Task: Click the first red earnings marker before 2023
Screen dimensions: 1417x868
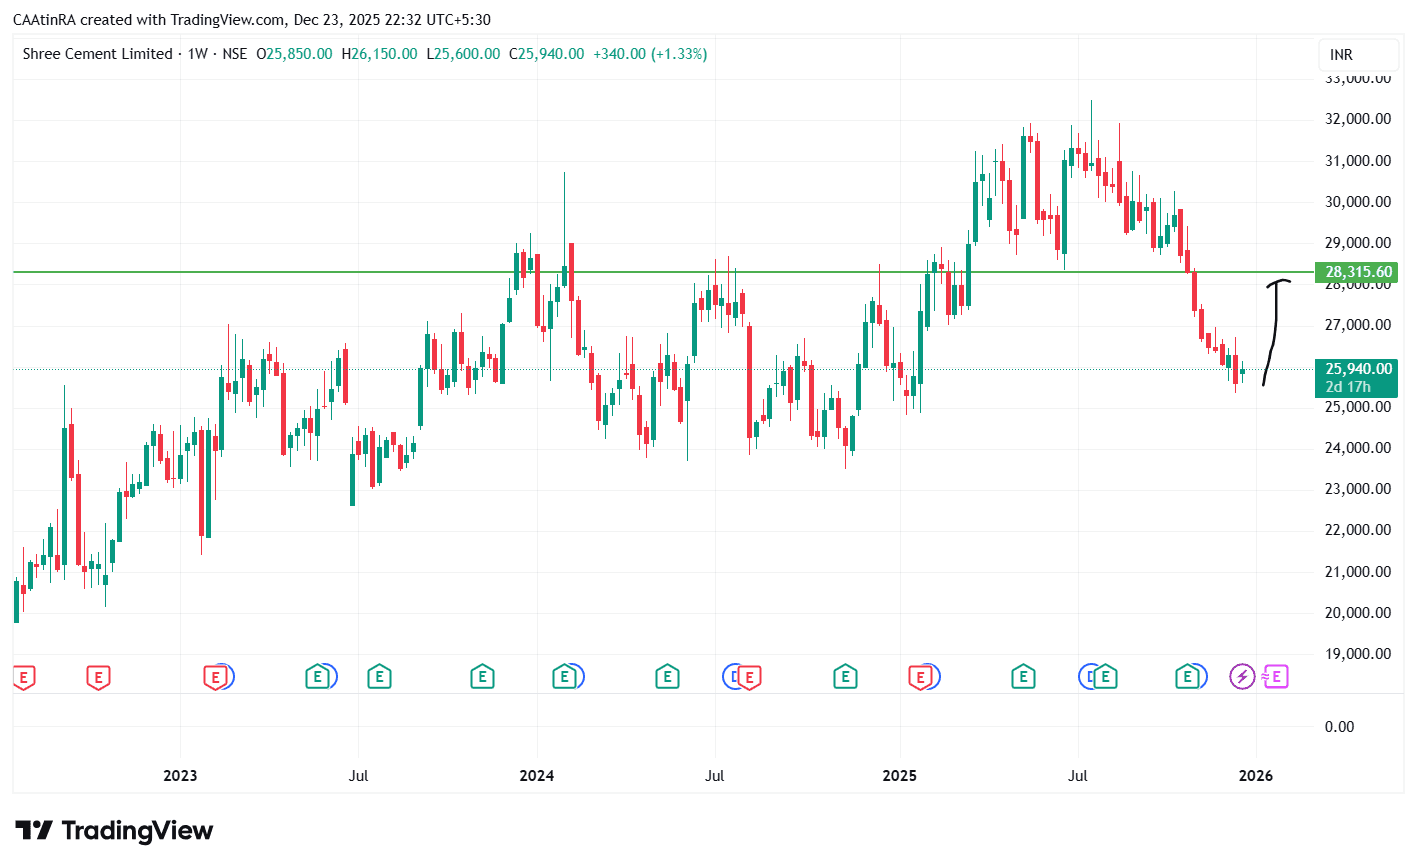Action: point(24,678)
